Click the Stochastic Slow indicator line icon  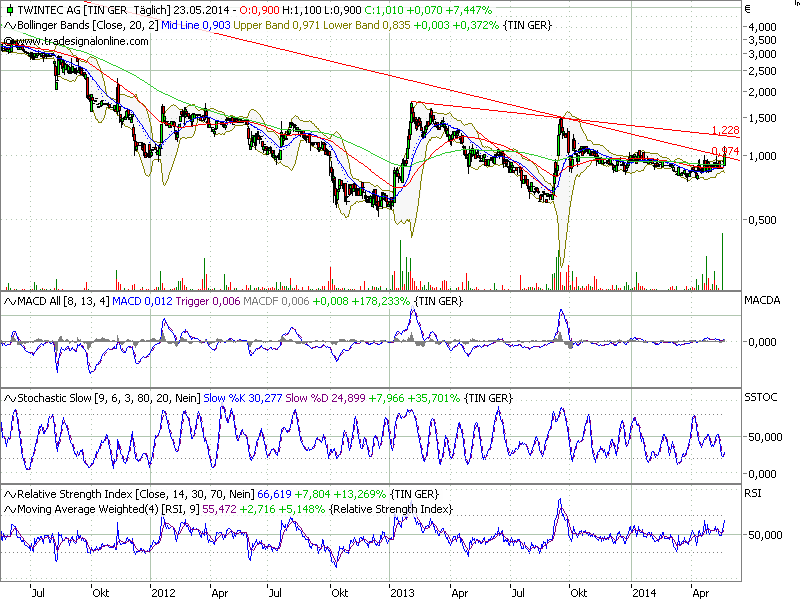[x=10, y=398]
